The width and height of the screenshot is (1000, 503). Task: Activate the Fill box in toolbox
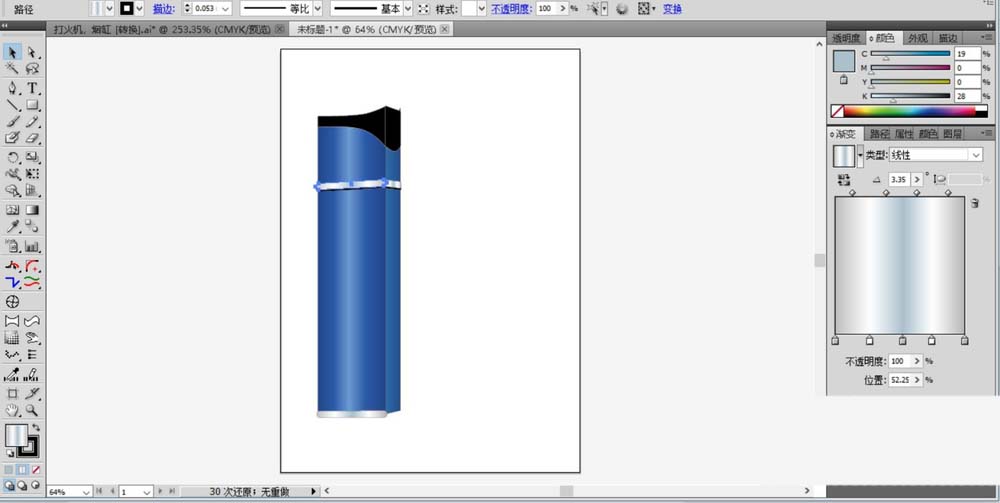point(17,436)
